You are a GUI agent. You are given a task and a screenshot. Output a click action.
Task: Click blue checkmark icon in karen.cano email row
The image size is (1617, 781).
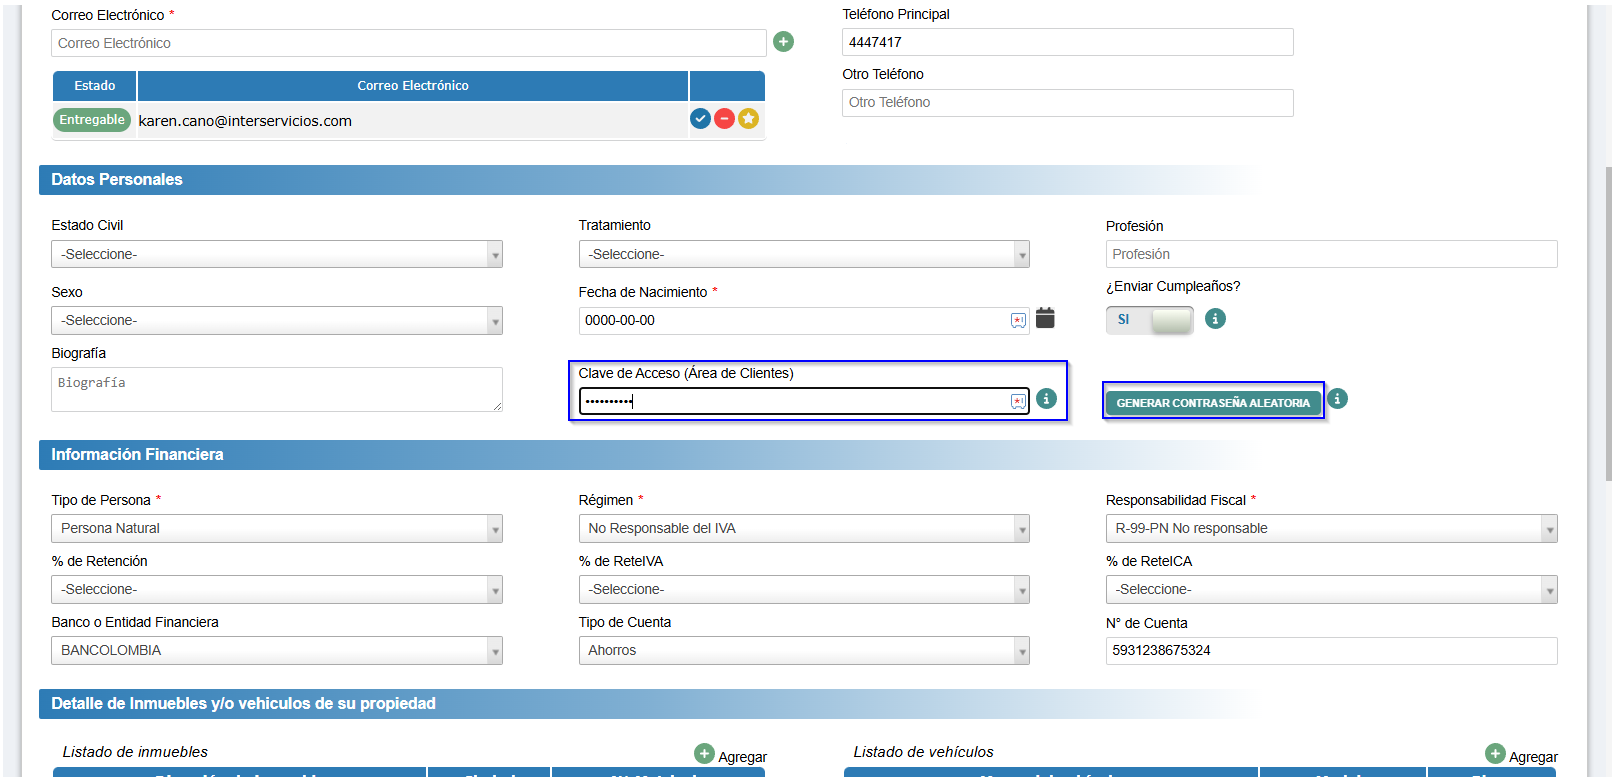(700, 119)
